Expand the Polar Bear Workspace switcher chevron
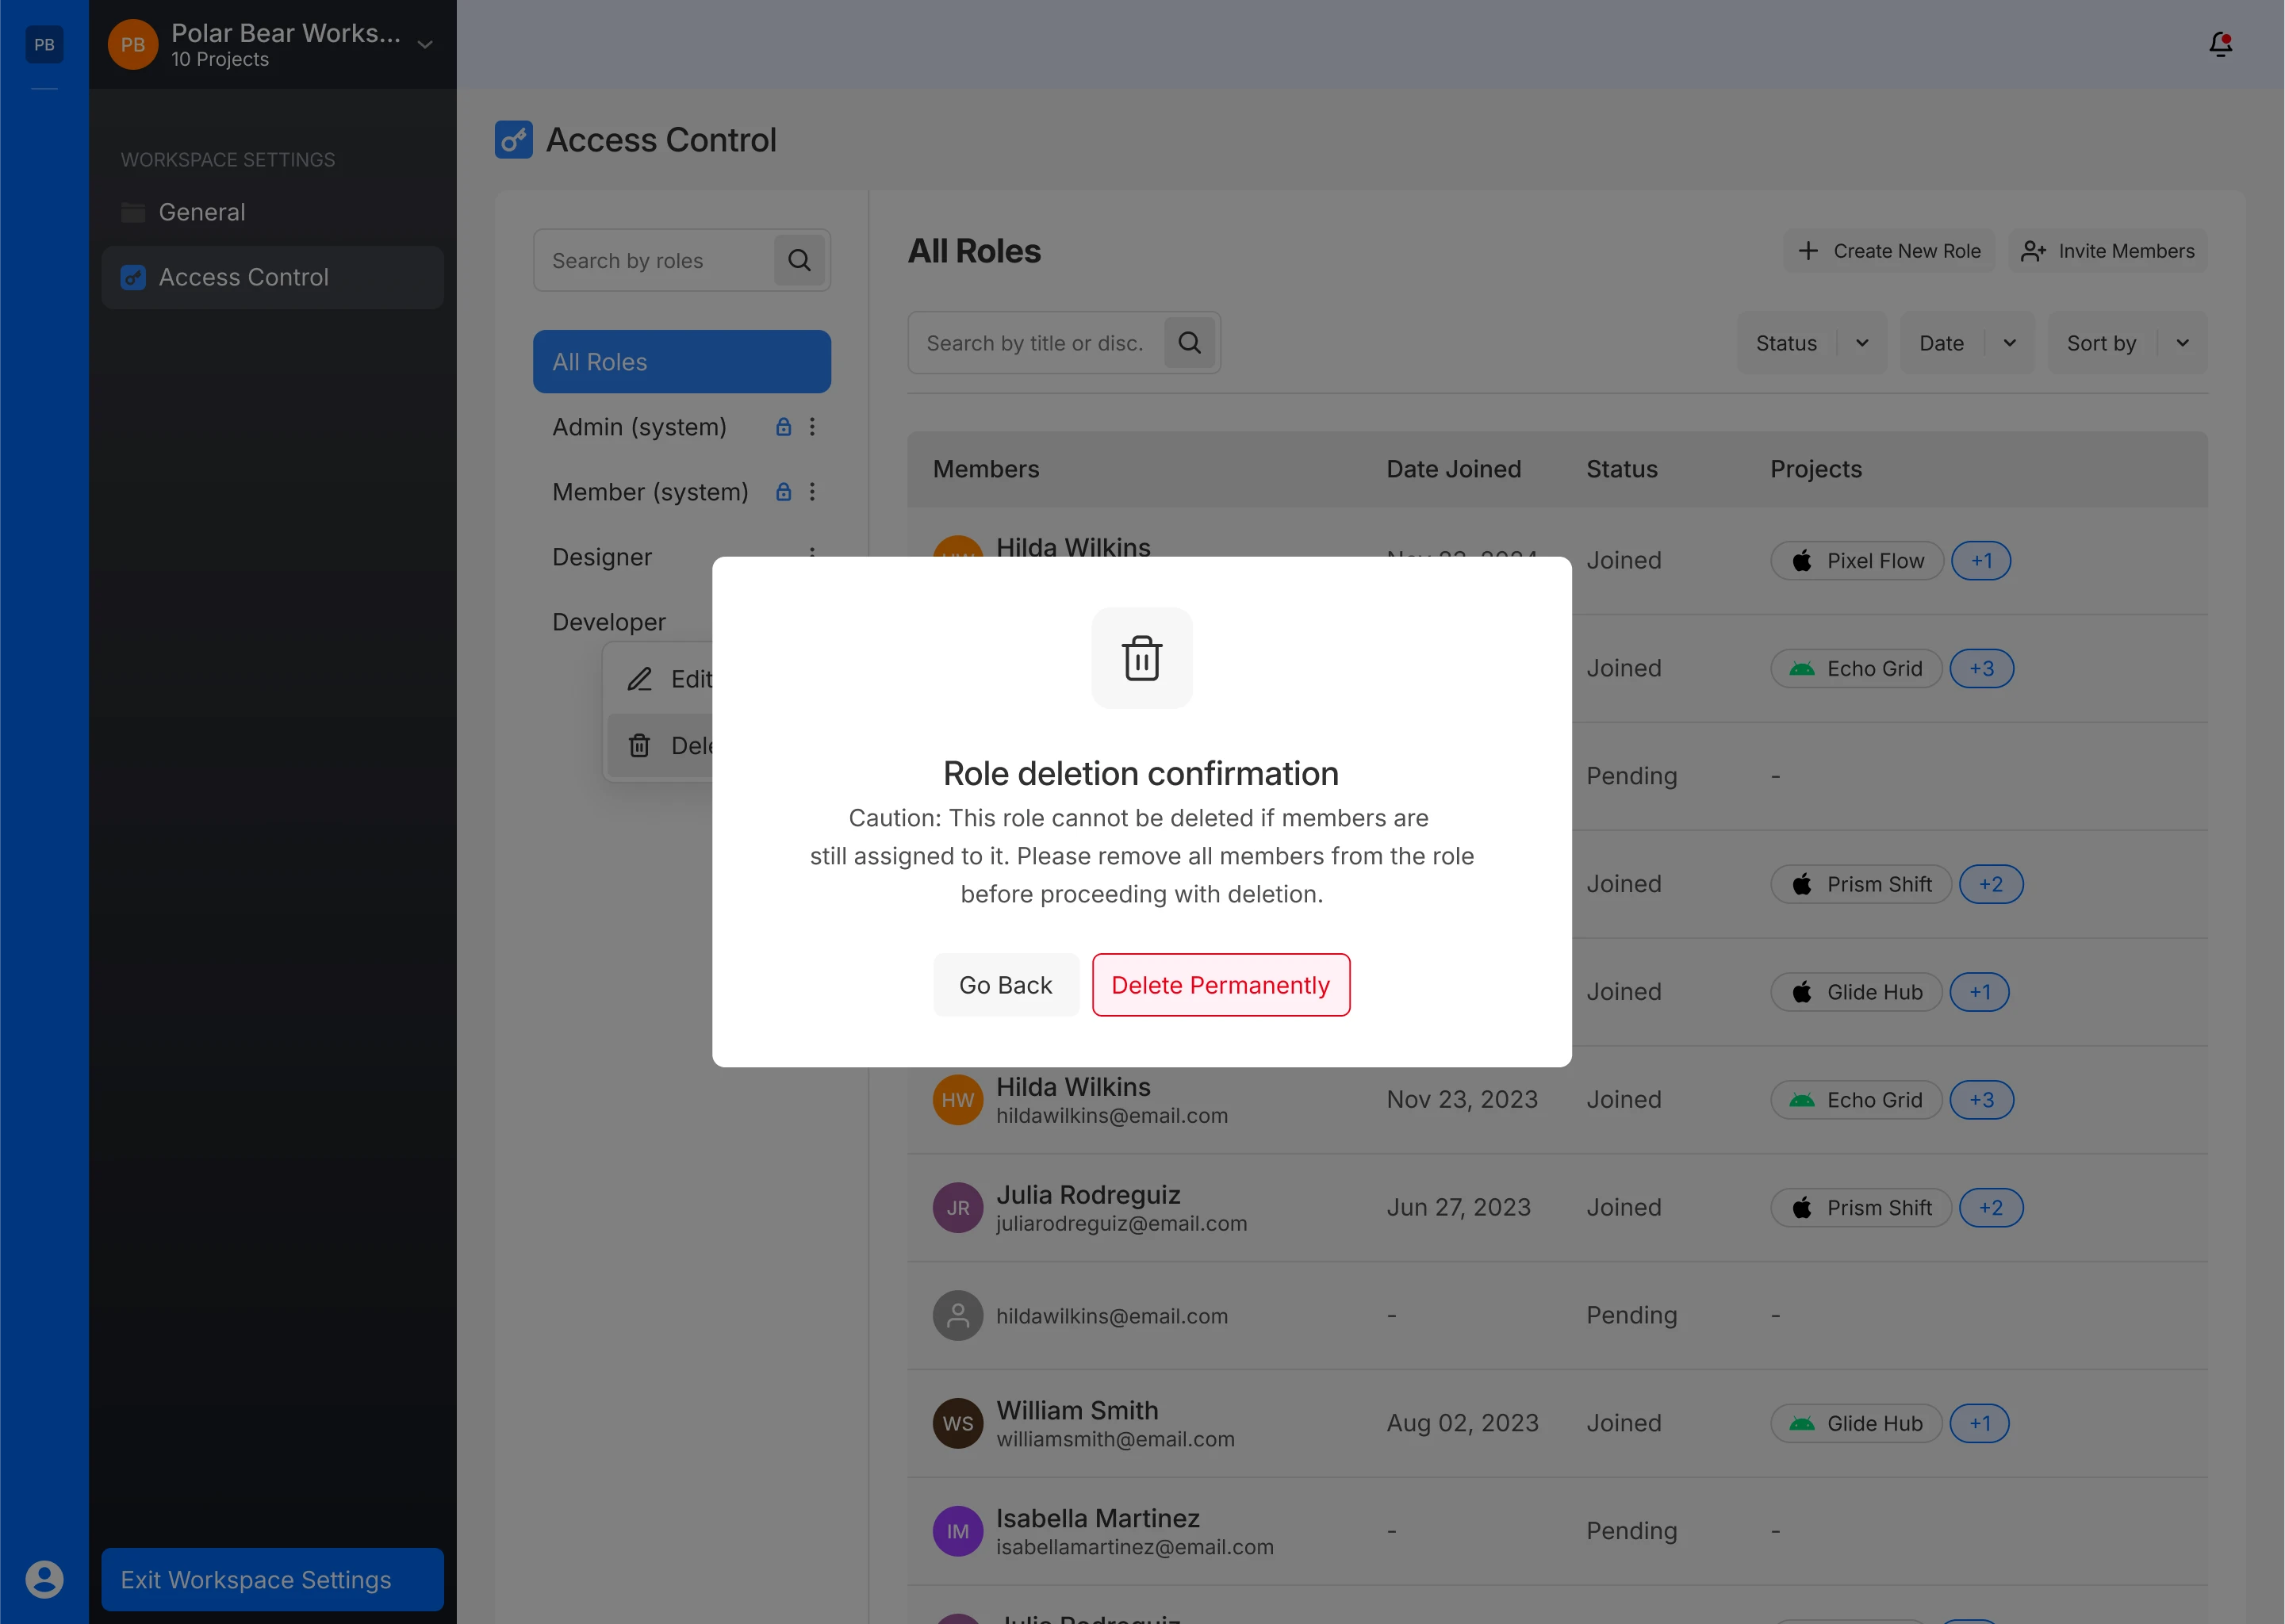 pyautogui.click(x=425, y=45)
